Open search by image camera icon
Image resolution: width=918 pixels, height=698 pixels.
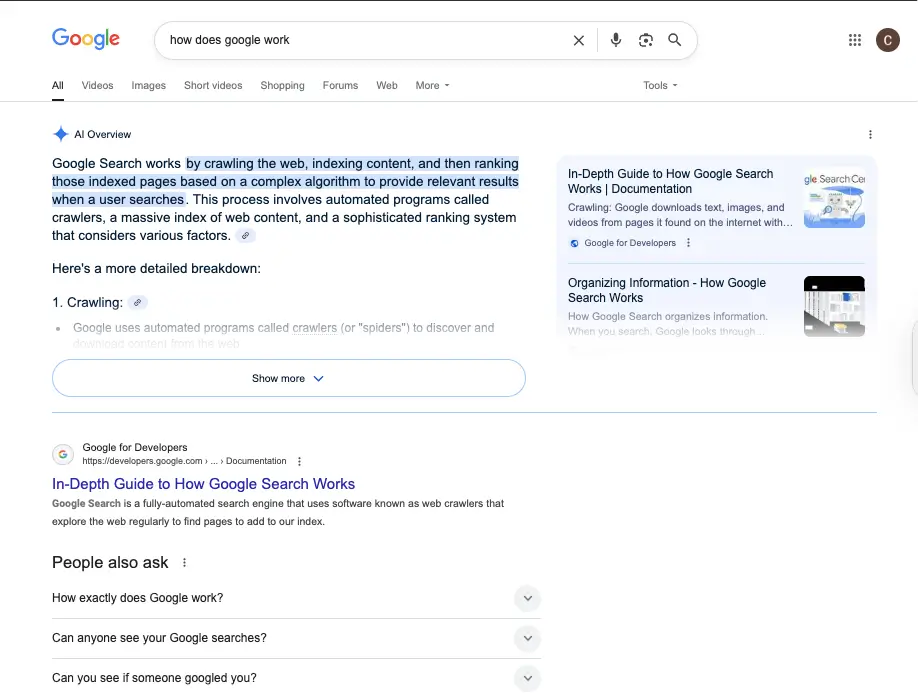(x=645, y=40)
